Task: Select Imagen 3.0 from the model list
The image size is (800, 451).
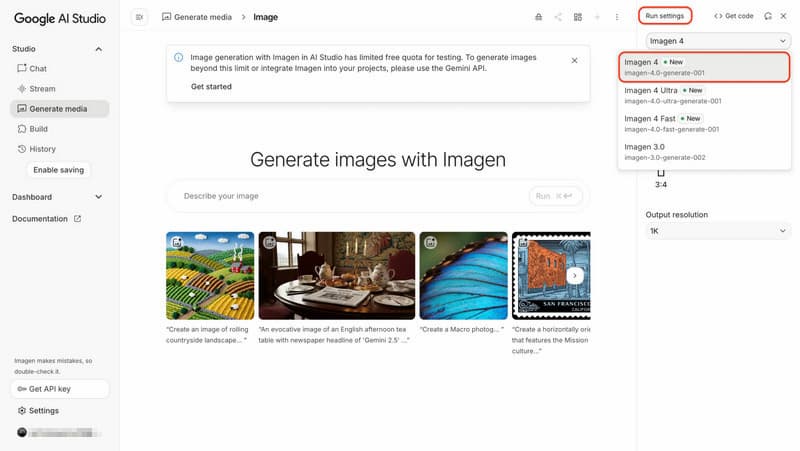Action: click(x=704, y=152)
